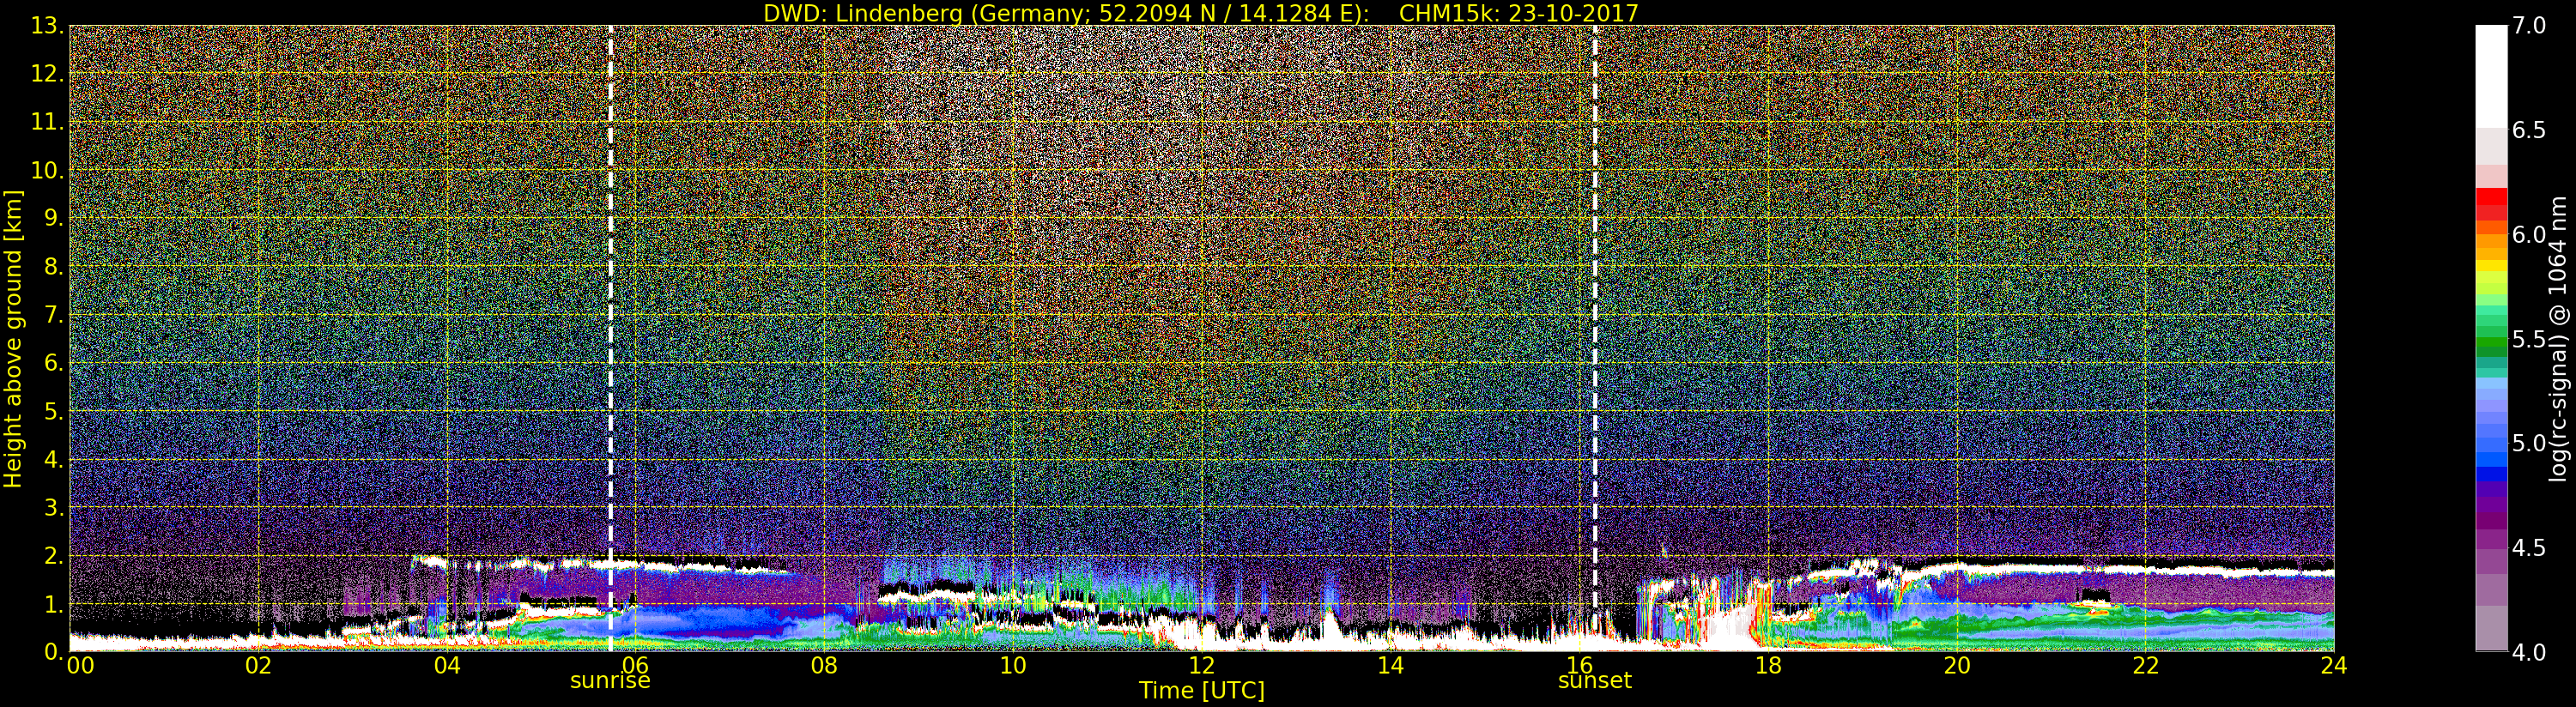Click the colorbar tick label '6.0'
Viewport: 2576px width, 707px height.
(2529, 235)
